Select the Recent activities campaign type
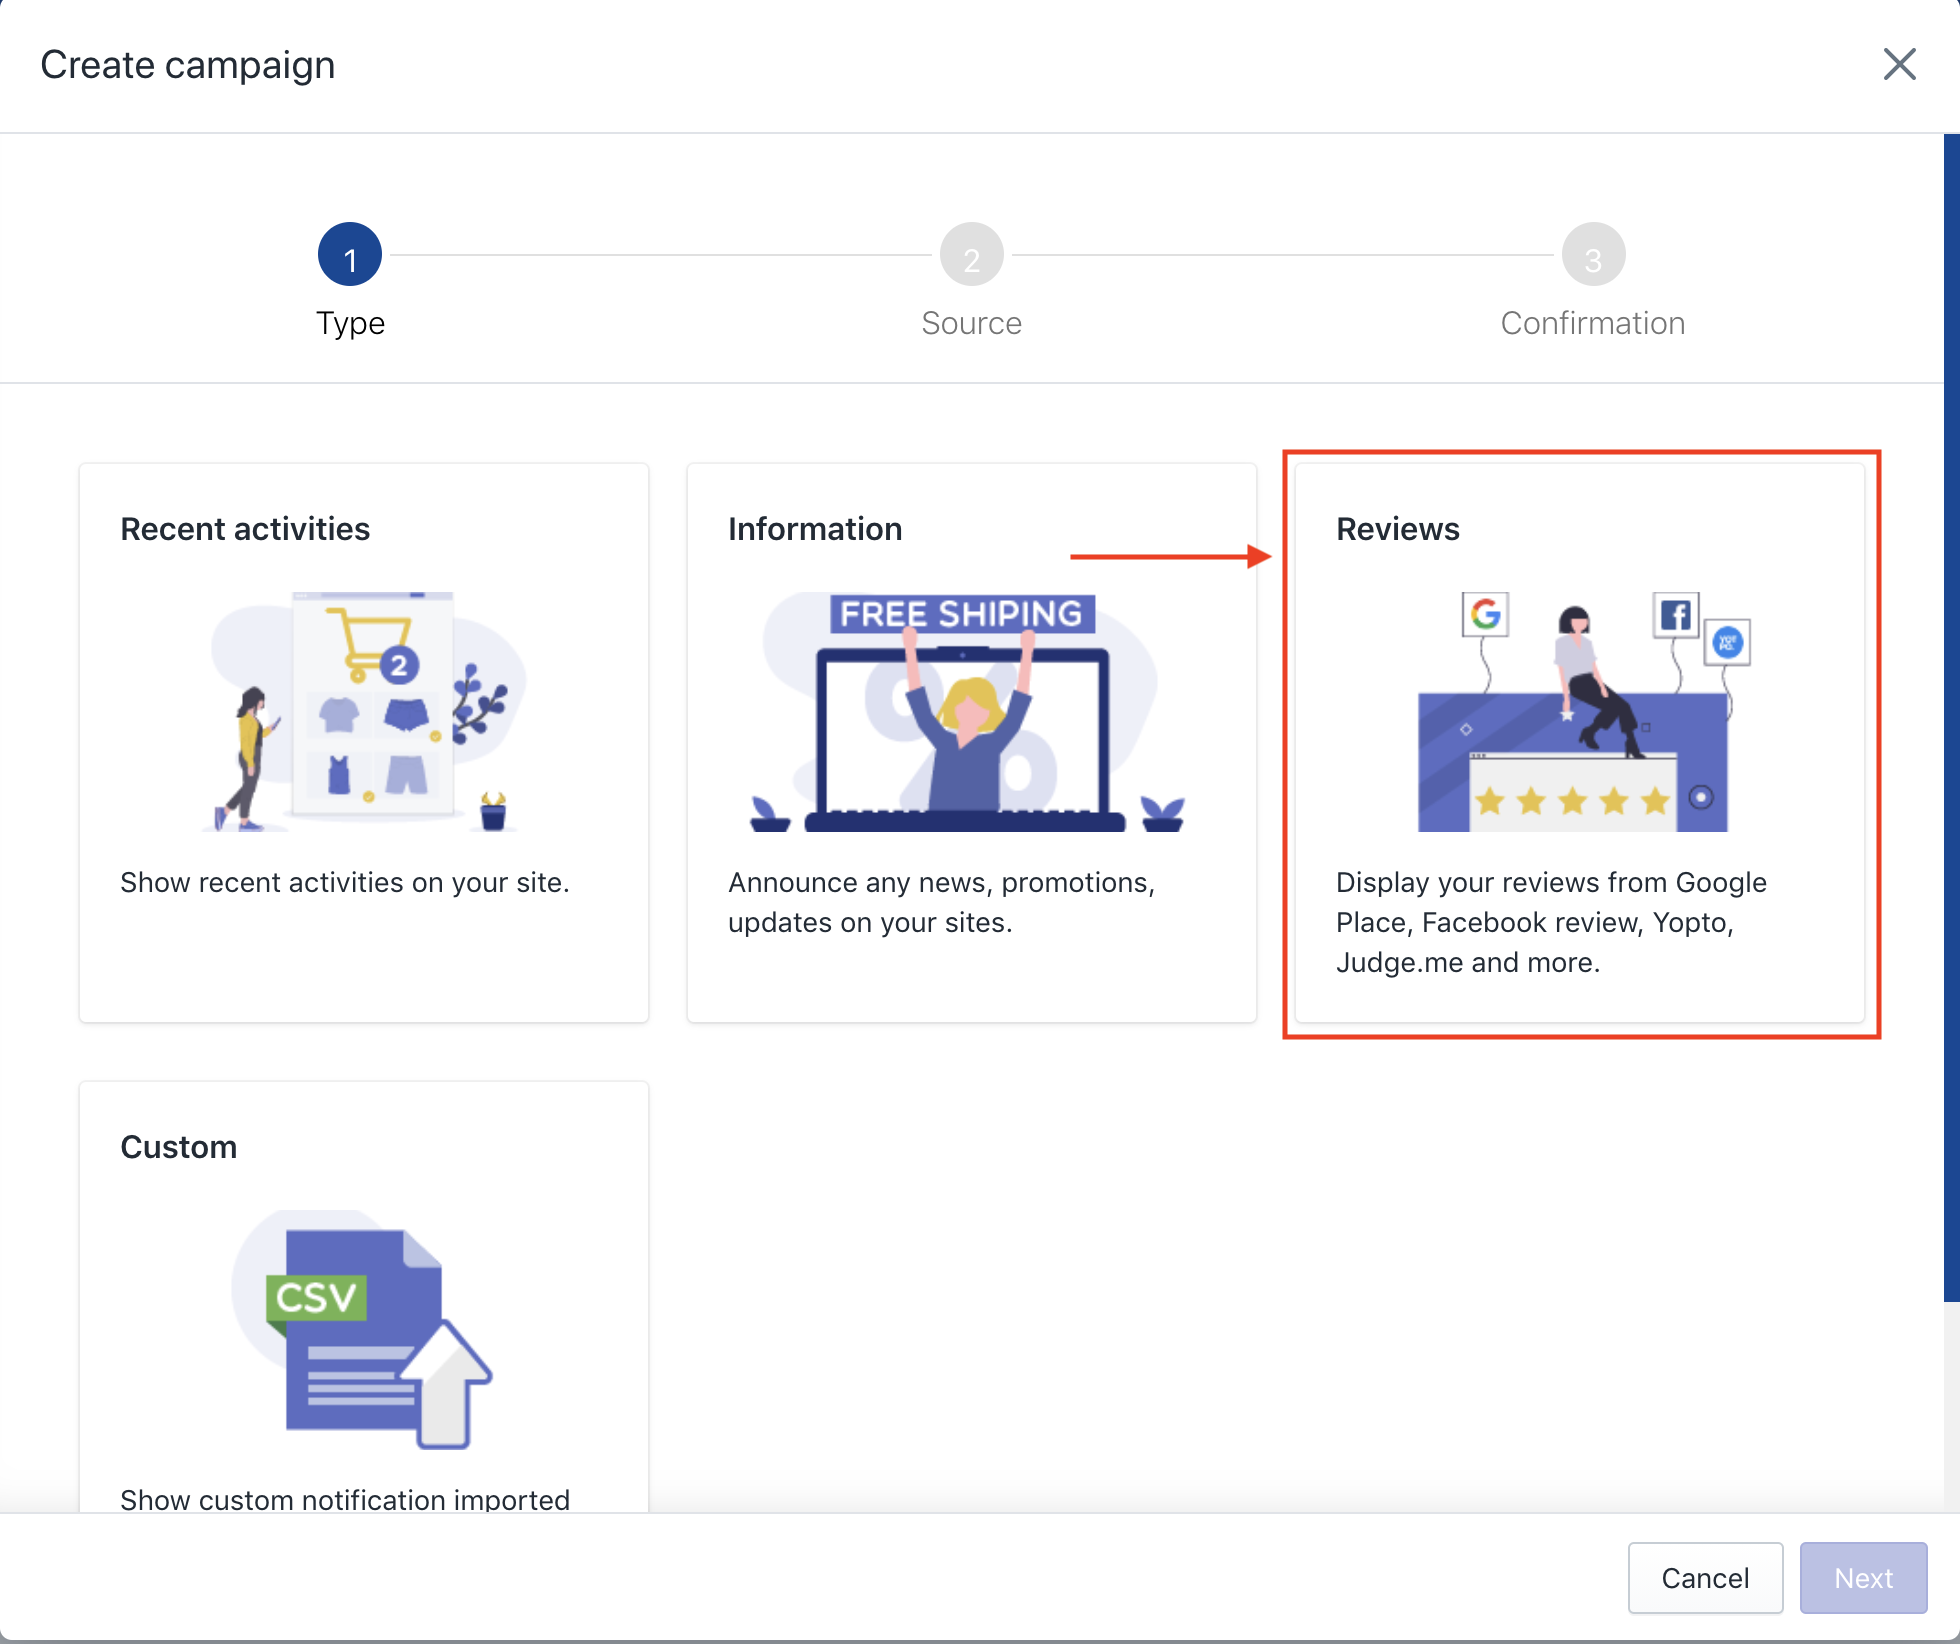This screenshot has height=1644, width=1960. click(x=245, y=529)
